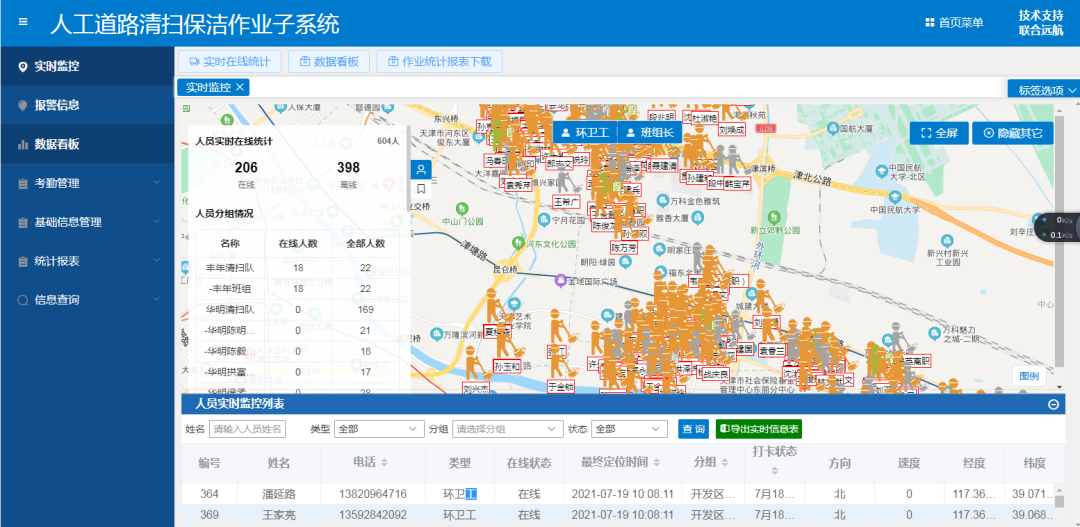Toggle the 环卫工 map filter
The height and width of the screenshot is (527, 1080).
pyautogui.click(x=585, y=133)
